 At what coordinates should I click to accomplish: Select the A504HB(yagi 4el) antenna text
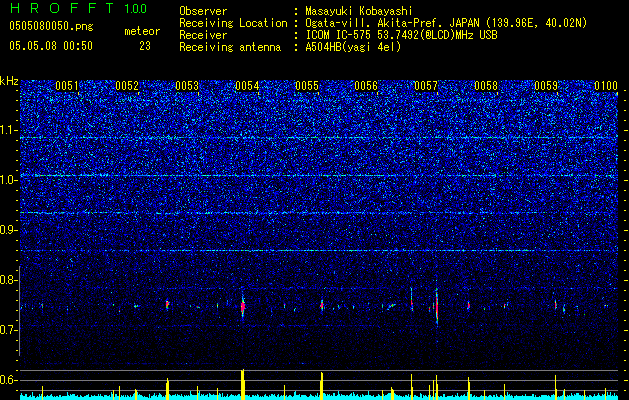click(353, 47)
